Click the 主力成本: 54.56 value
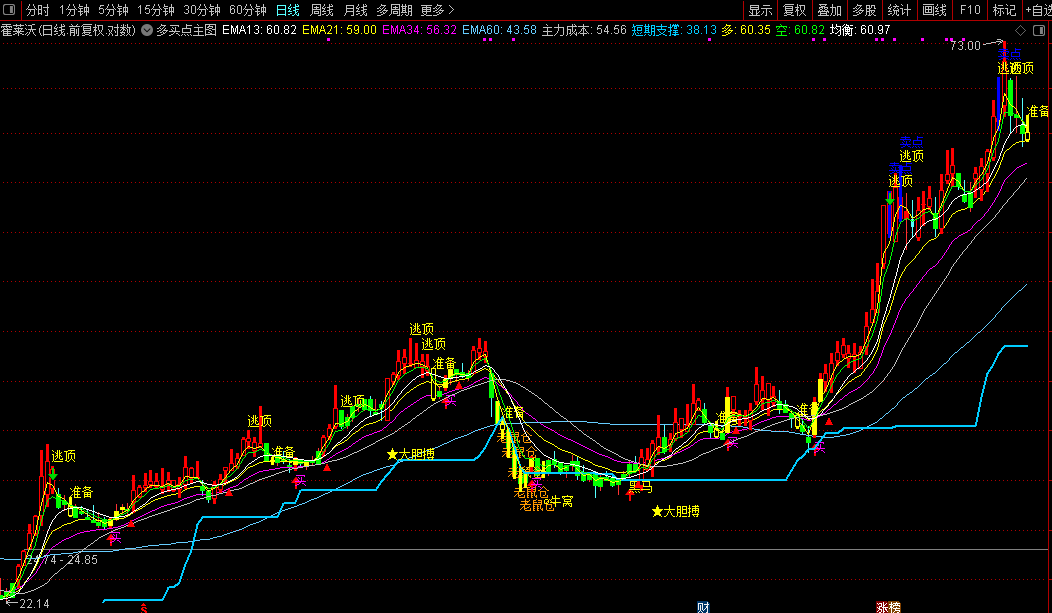Screen dimensions: 1052x613 click(x=584, y=30)
